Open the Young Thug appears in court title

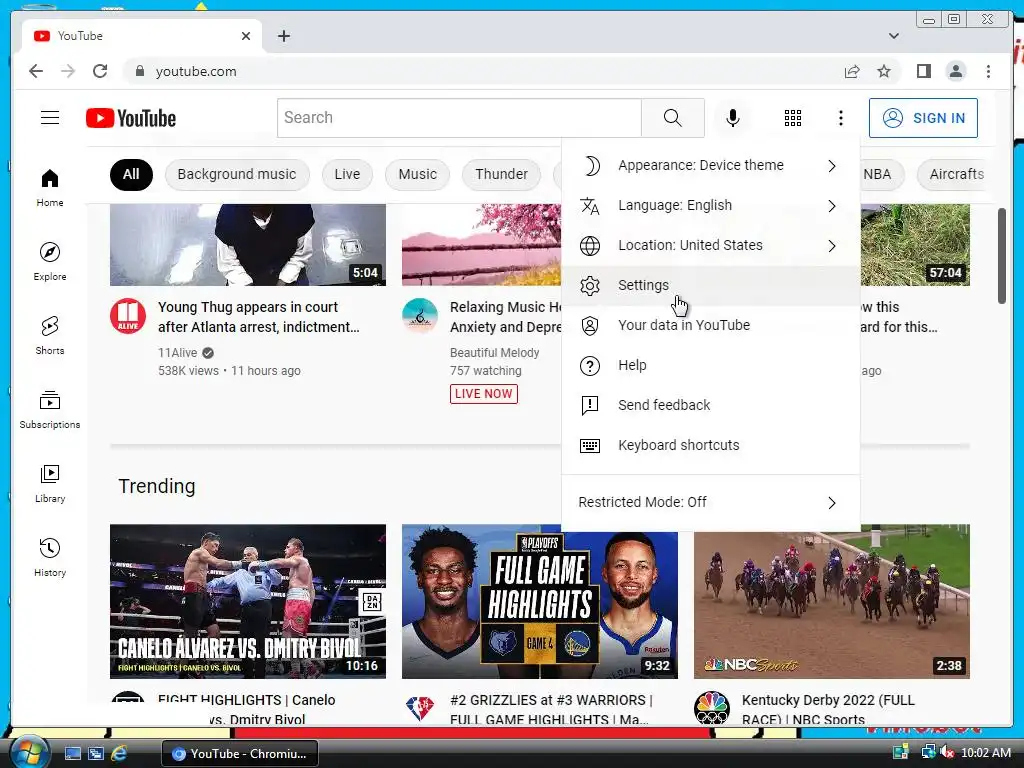click(259, 317)
